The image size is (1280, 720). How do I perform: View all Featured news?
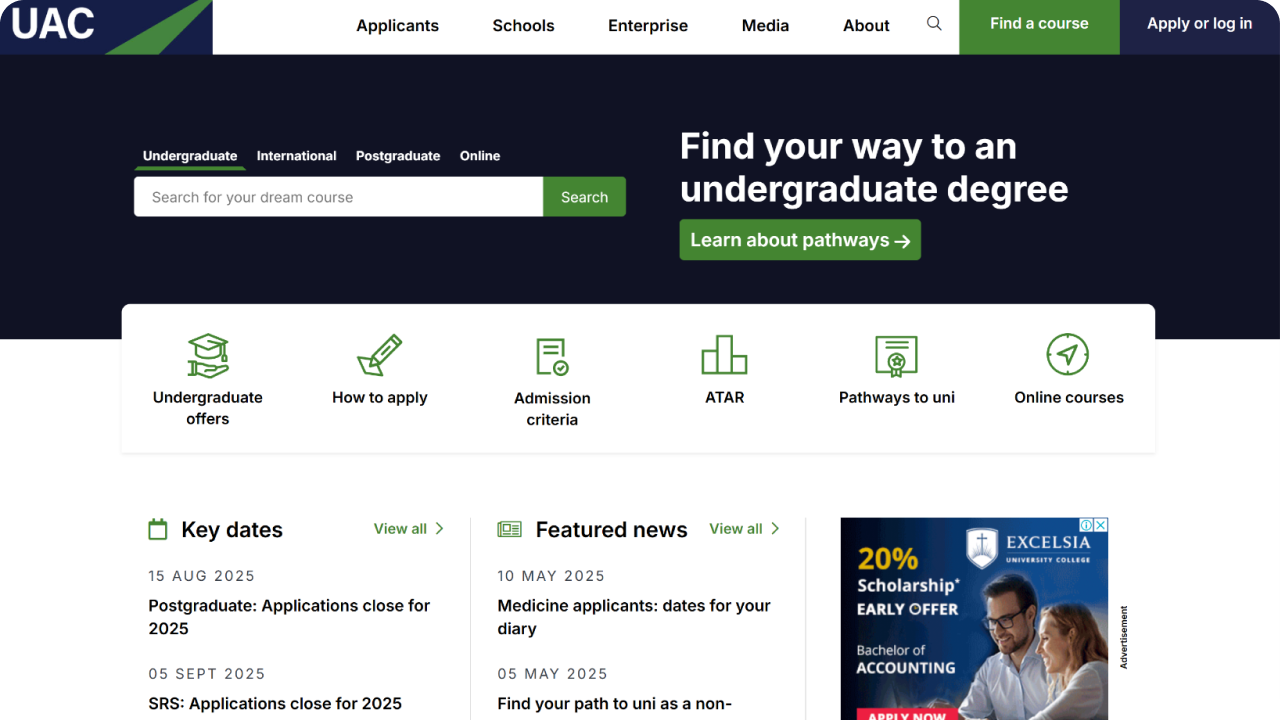(x=744, y=529)
